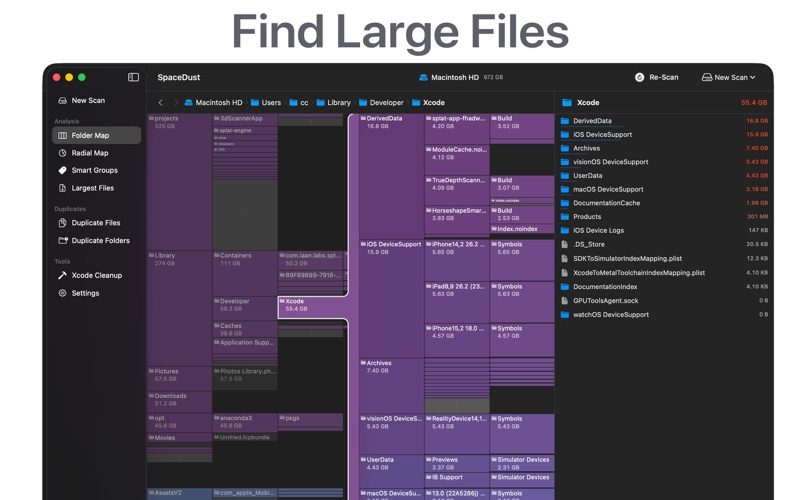Select the Containers 111 GB block
800x500 pixels.
click(x=245, y=273)
